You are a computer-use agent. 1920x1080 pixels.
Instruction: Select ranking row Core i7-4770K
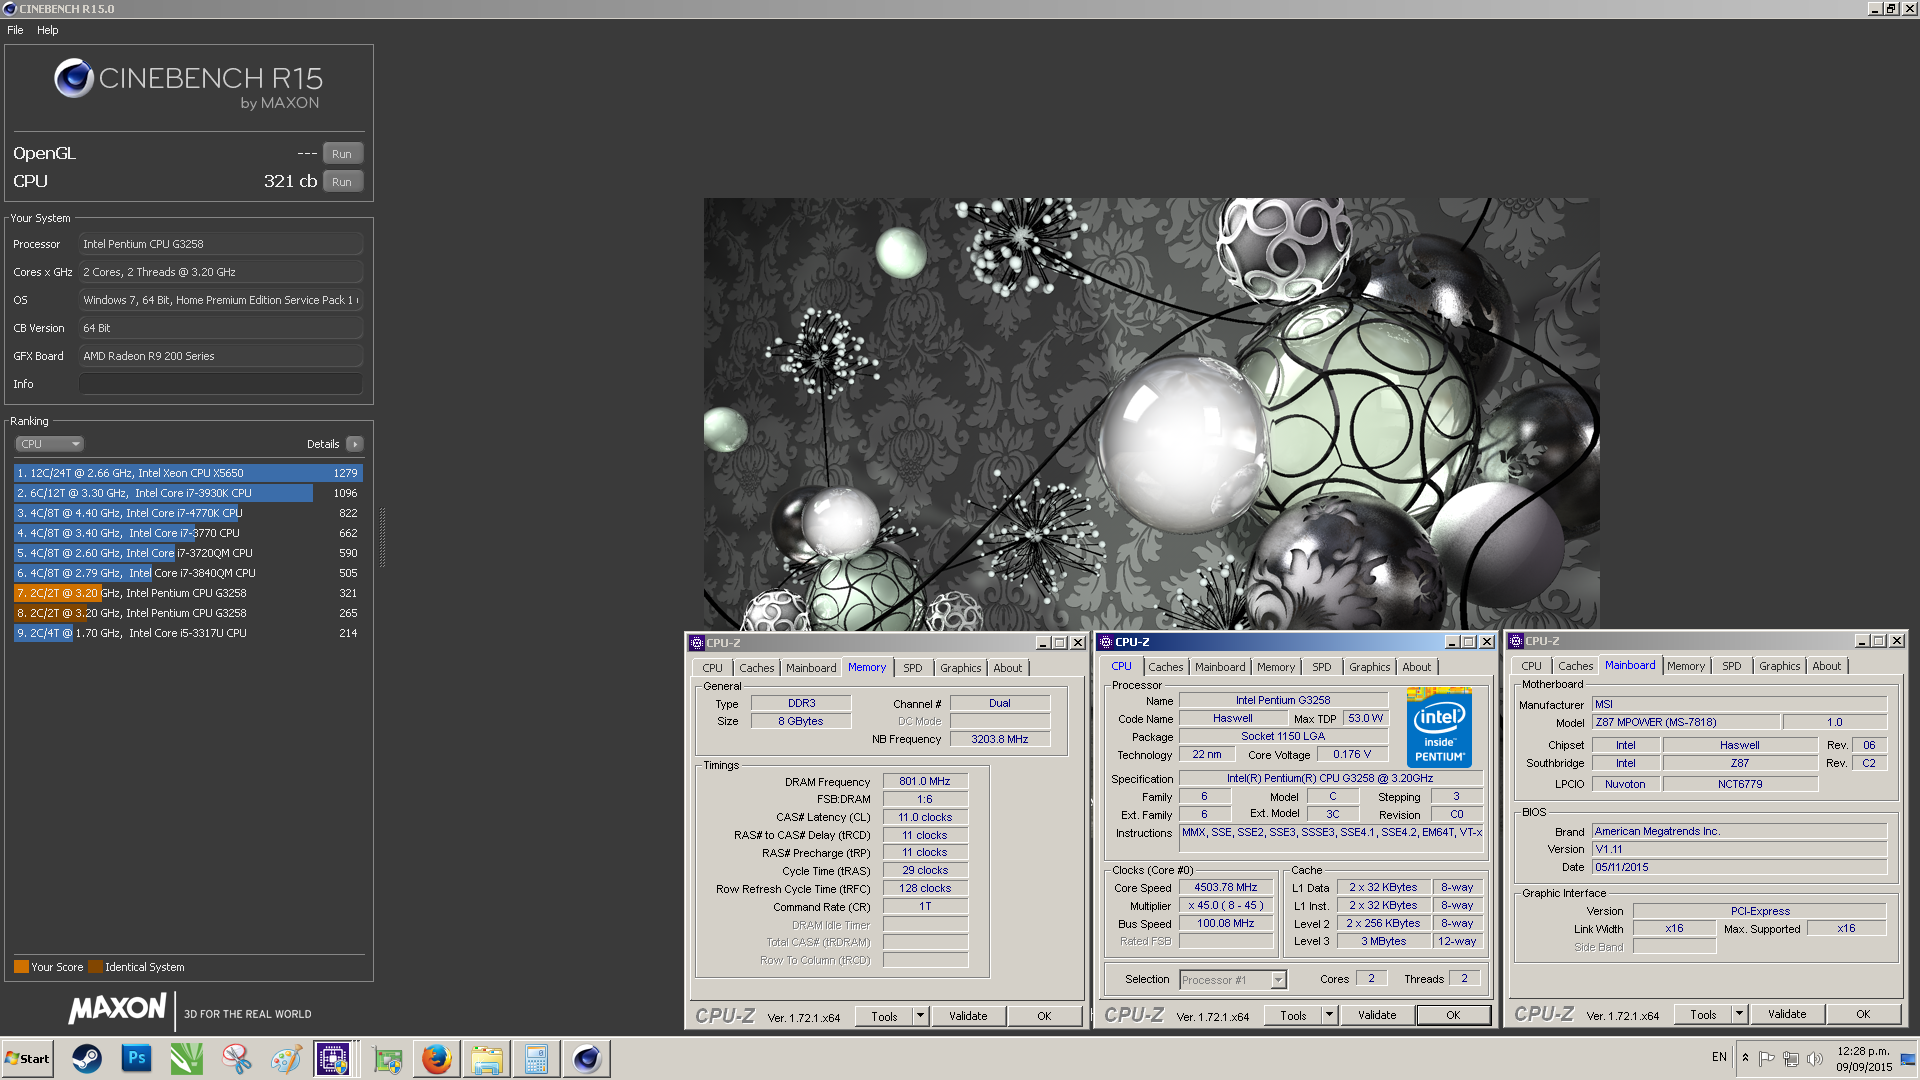point(188,513)
